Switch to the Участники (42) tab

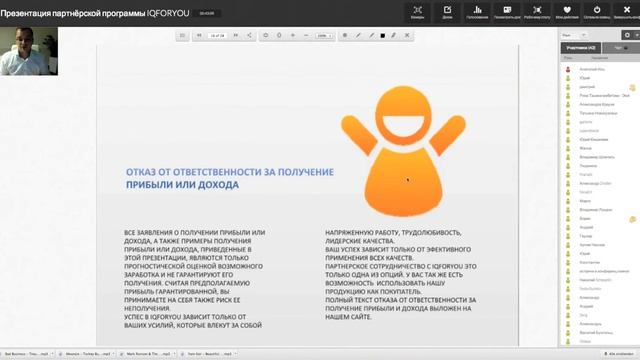[580, 48]
